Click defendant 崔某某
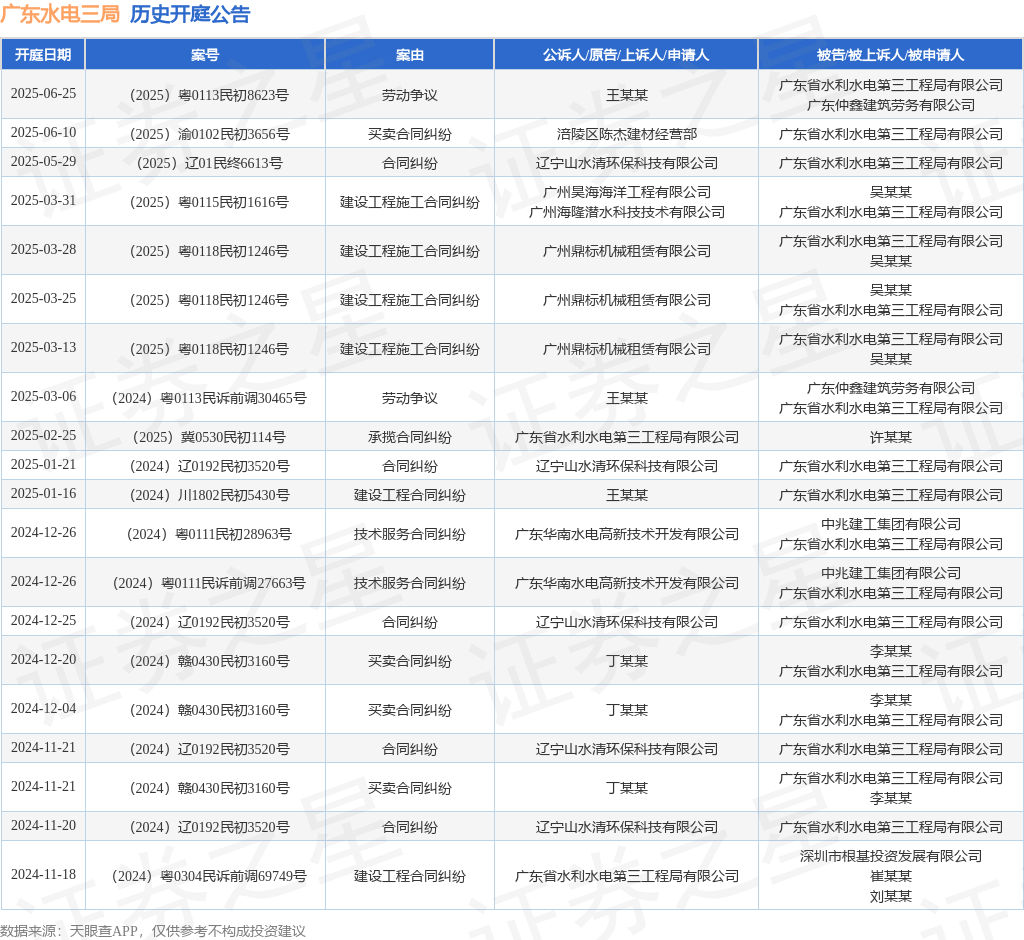The width and height of the screenshot is (1024, 940). 890,877
